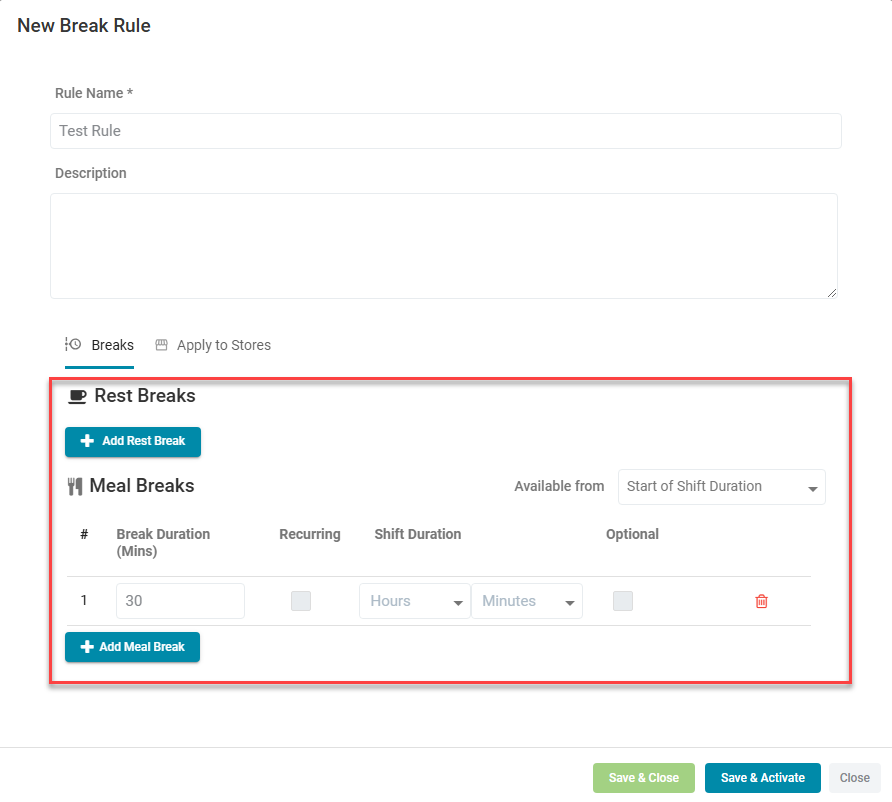
Task: Click the plus icon on Add Rest Break
Action: pyautogui.click(x=87, y=441)
